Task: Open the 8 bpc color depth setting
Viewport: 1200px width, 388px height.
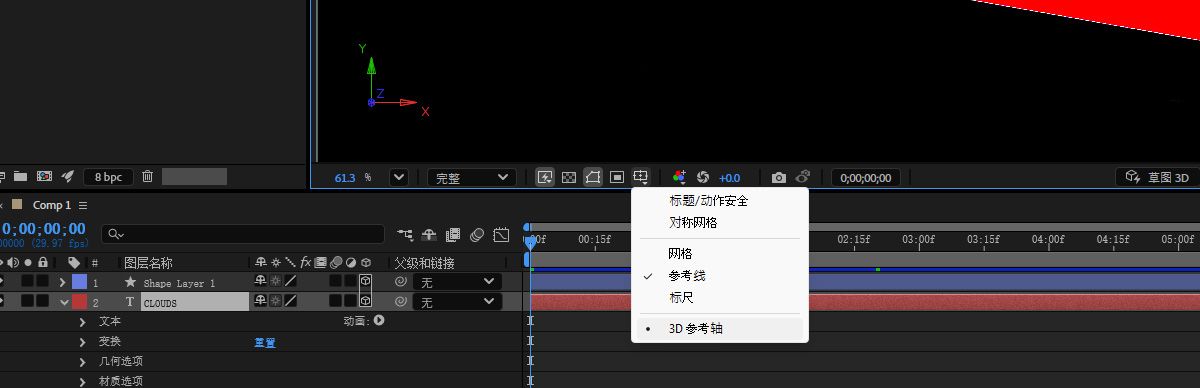Action: (108, 177)
